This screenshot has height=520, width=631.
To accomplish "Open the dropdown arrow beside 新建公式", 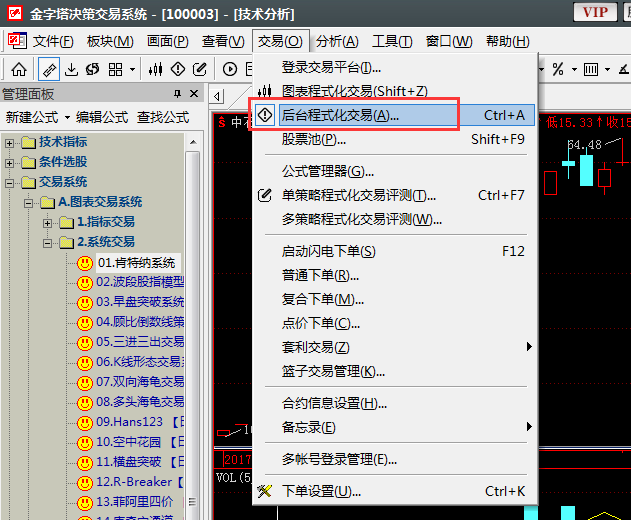I will (67, 118).
